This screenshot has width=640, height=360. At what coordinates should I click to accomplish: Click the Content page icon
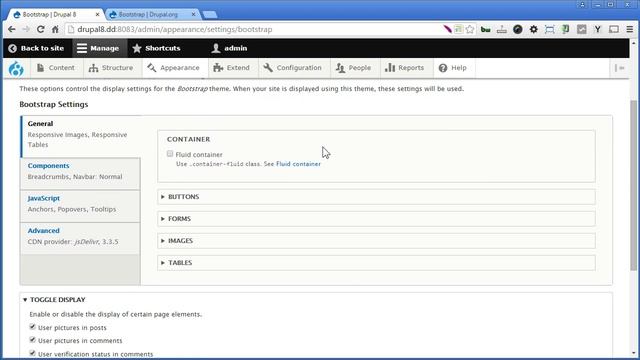tap(40, 68)
